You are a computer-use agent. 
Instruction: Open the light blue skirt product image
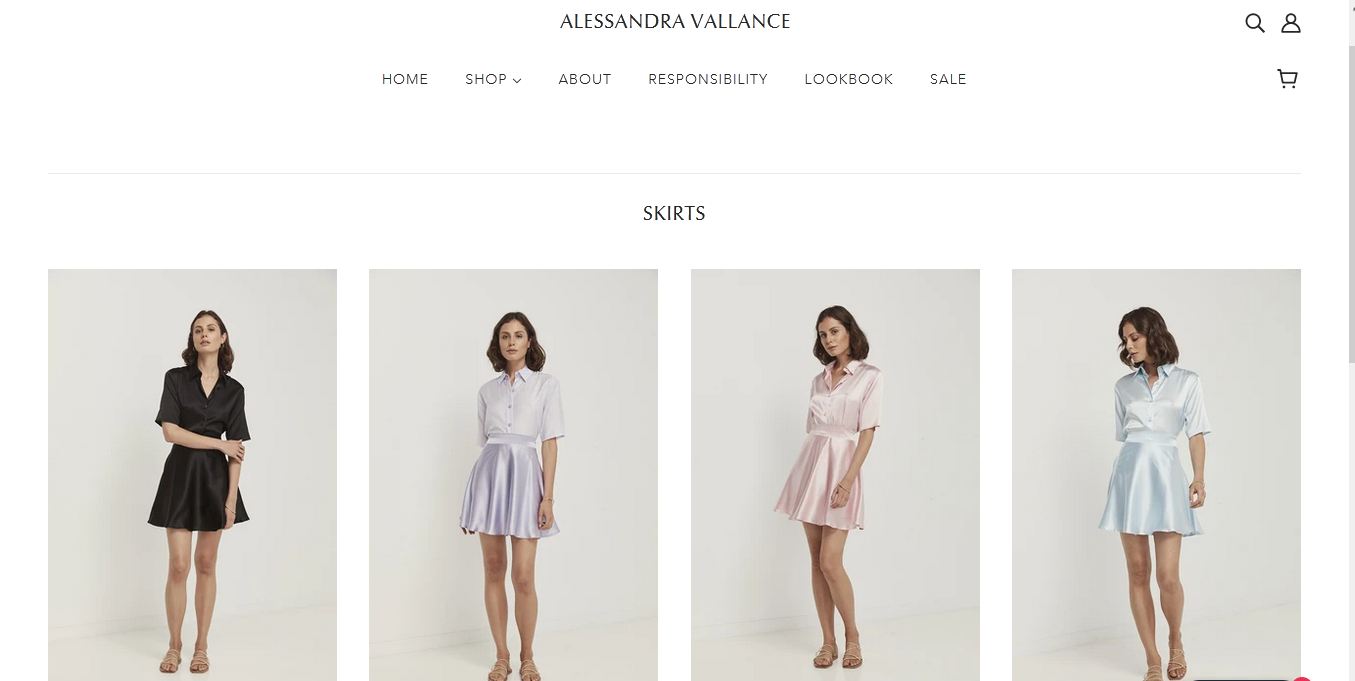click(1156, 475)
